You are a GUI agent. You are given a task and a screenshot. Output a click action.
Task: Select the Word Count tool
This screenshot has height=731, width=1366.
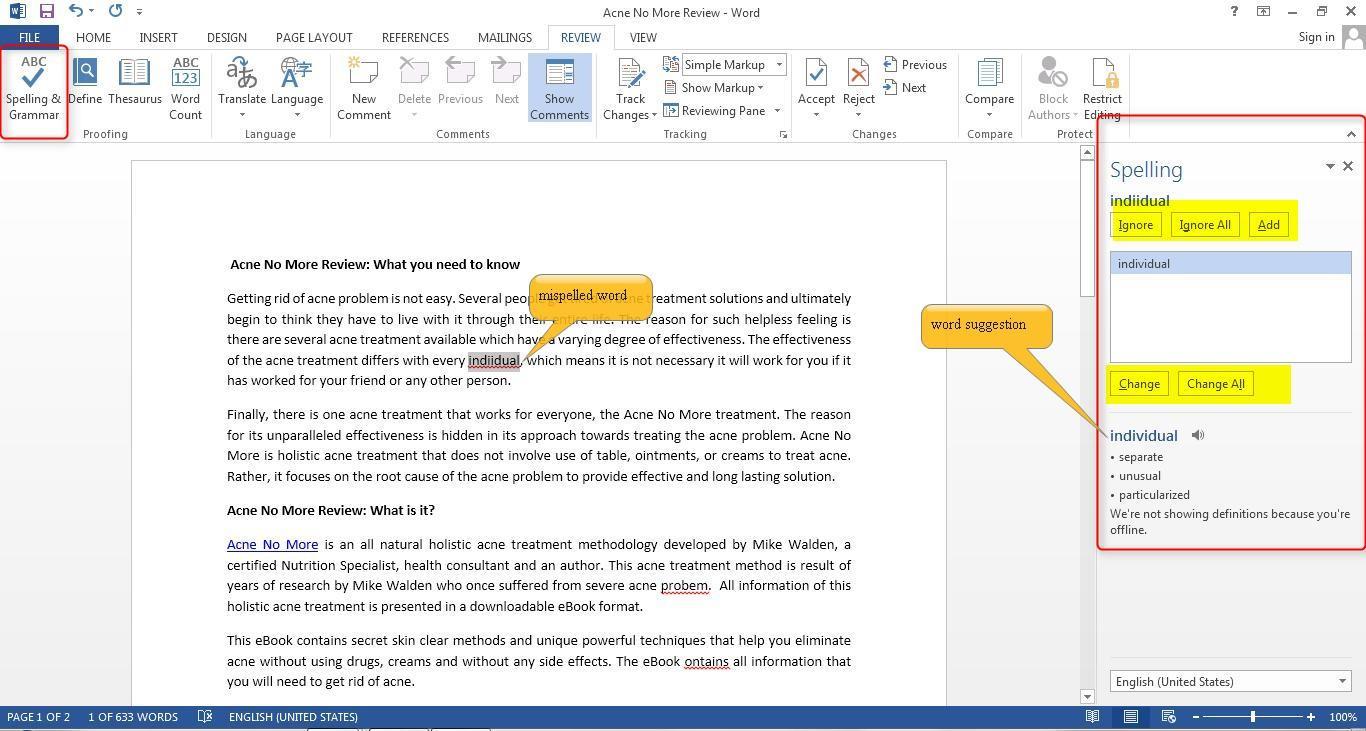coord(185,88)
